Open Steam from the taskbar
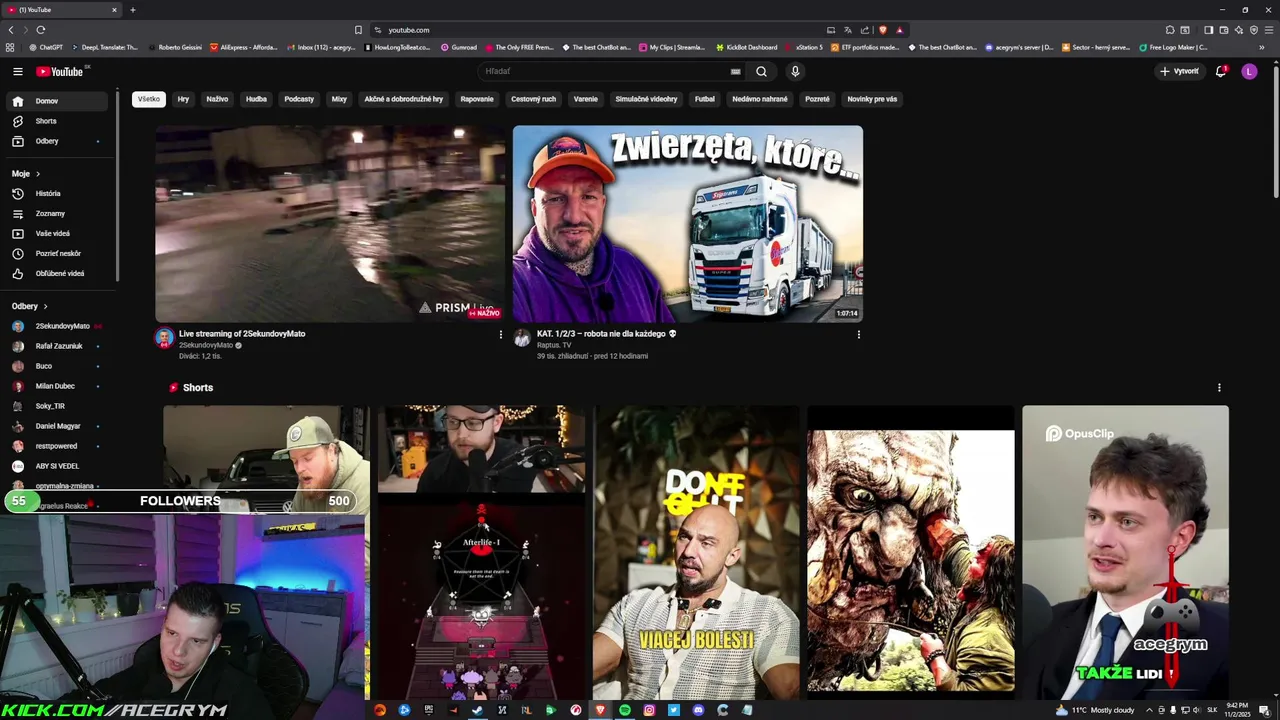 coord(478,710)
